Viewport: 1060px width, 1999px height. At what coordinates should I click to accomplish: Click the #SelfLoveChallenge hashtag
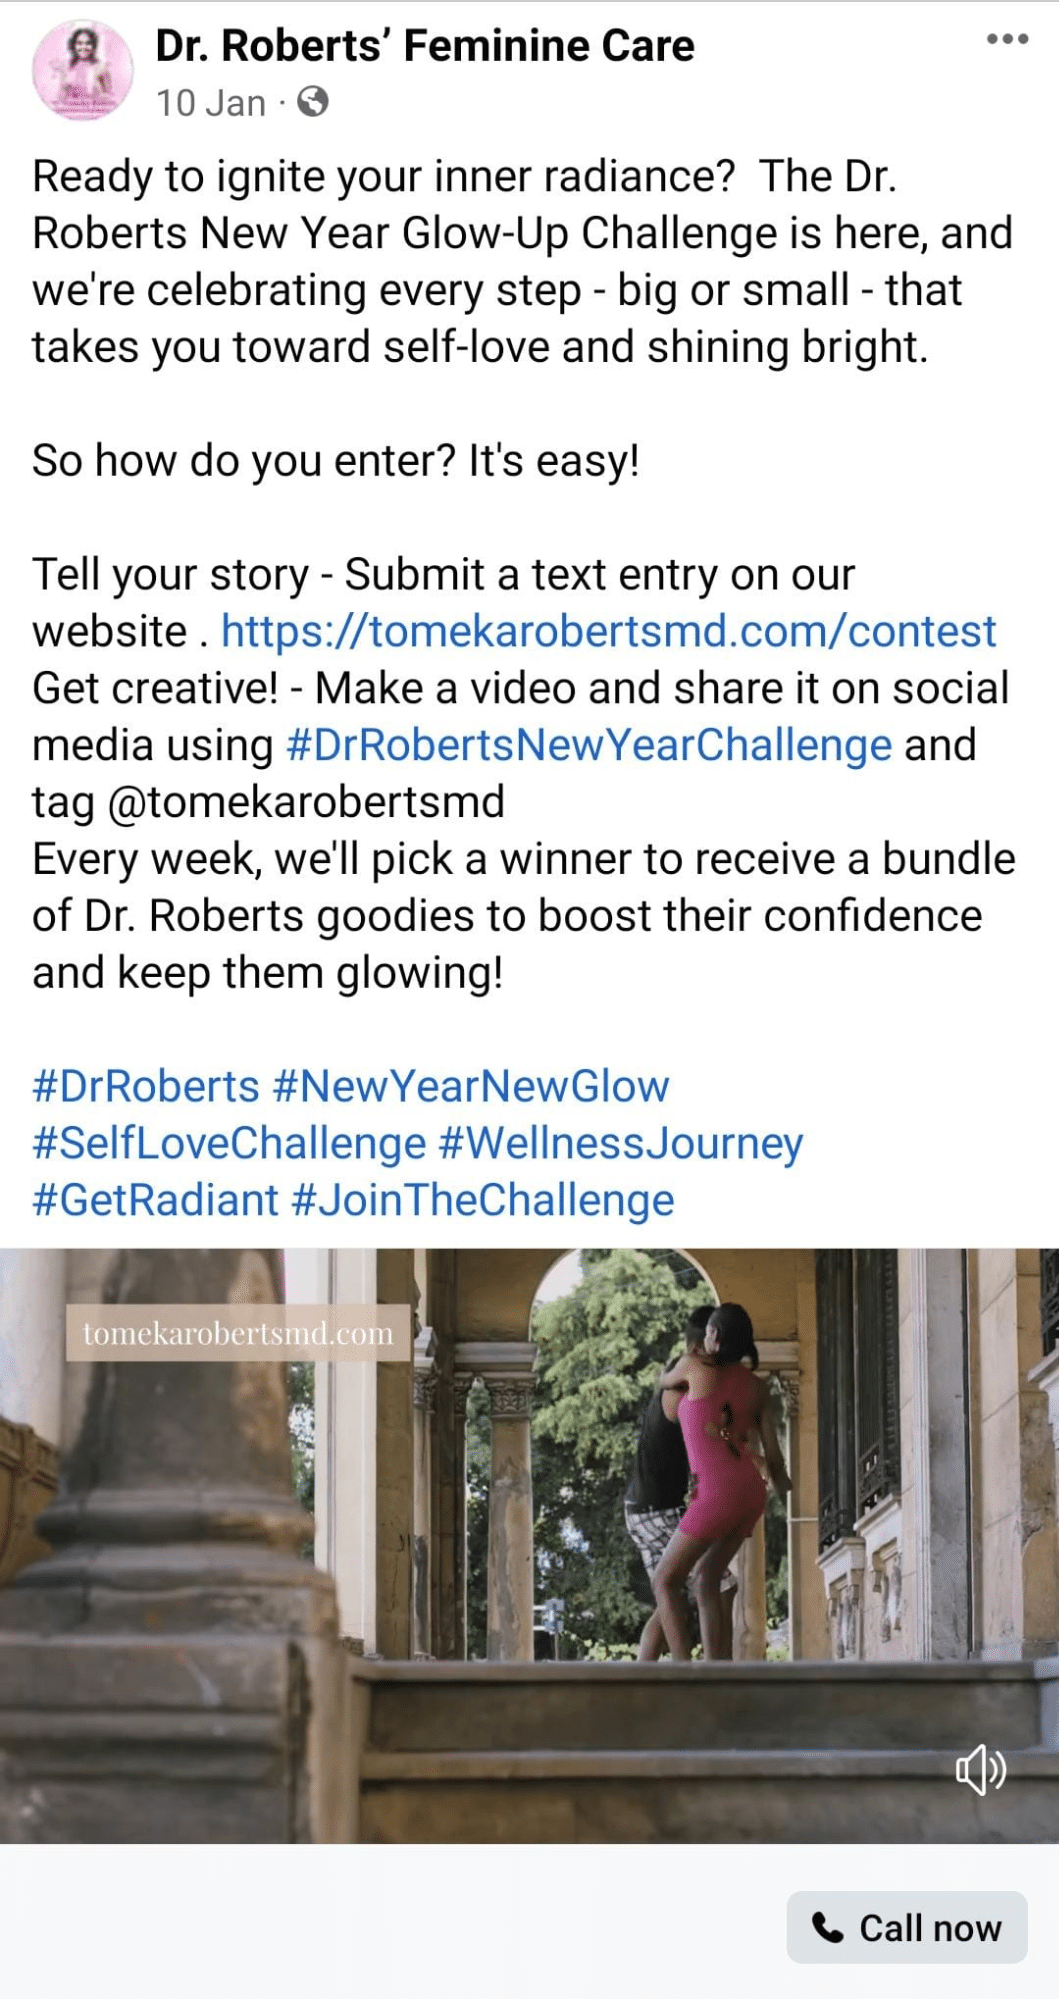[229, 1143]
